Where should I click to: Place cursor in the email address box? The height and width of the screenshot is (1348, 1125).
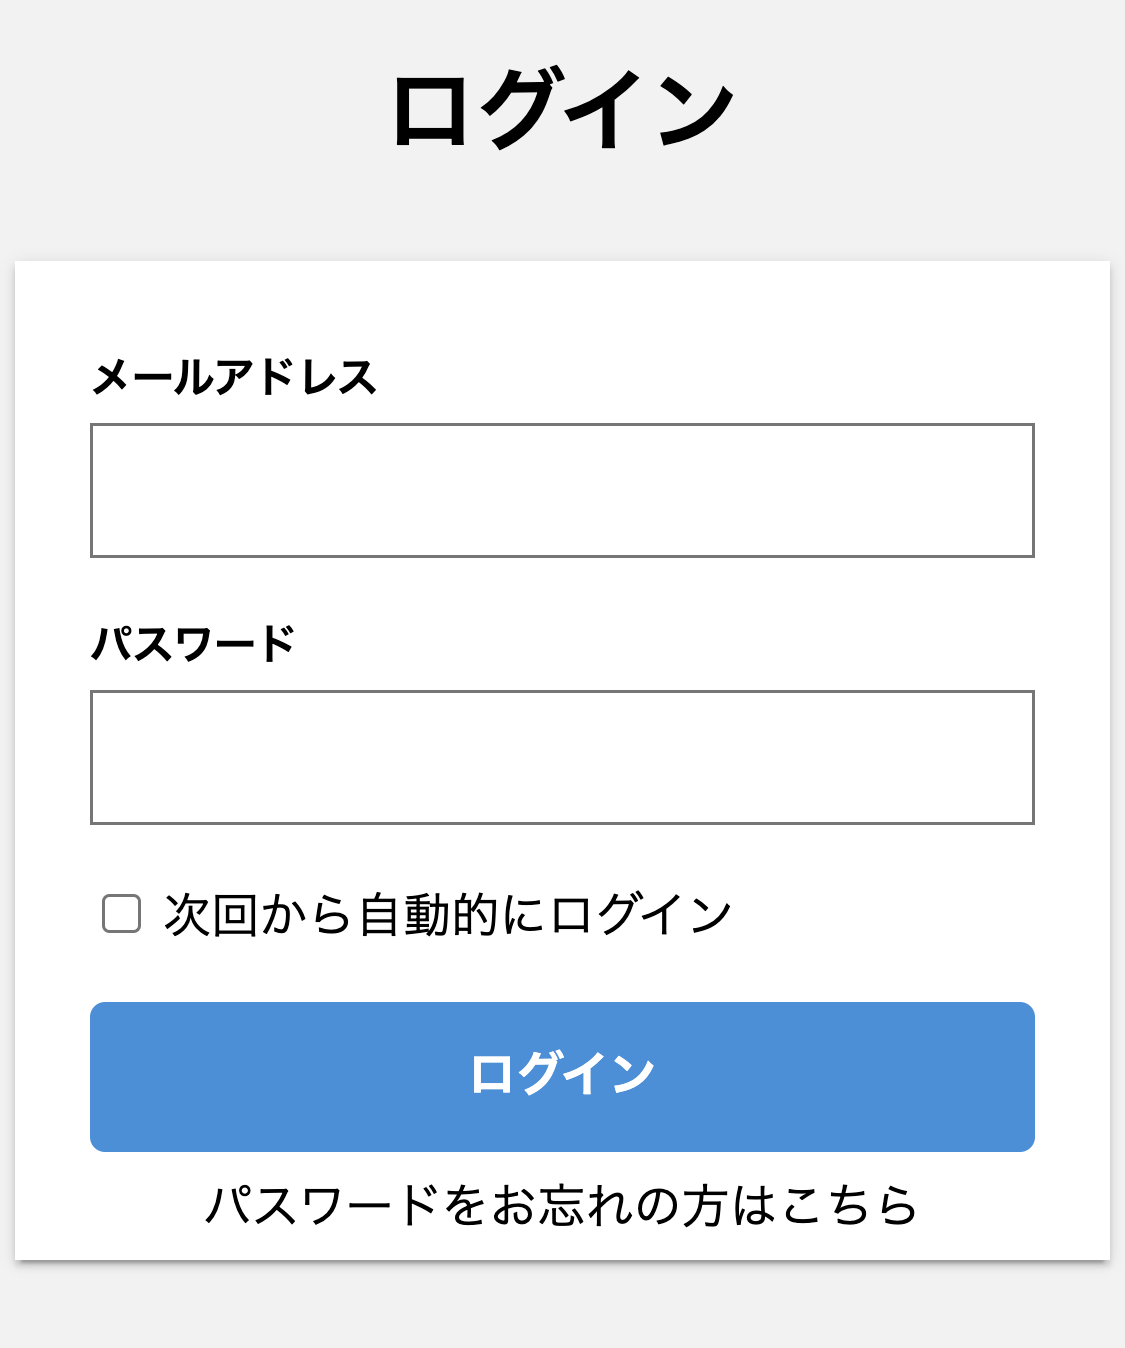coord(562,490)
